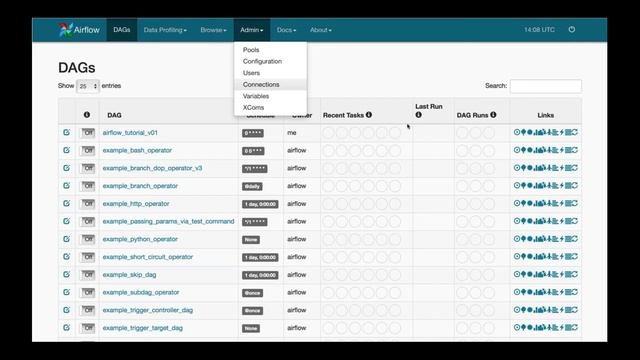Toggle Off switch for example_bash_operator

[x=87, y=151]
